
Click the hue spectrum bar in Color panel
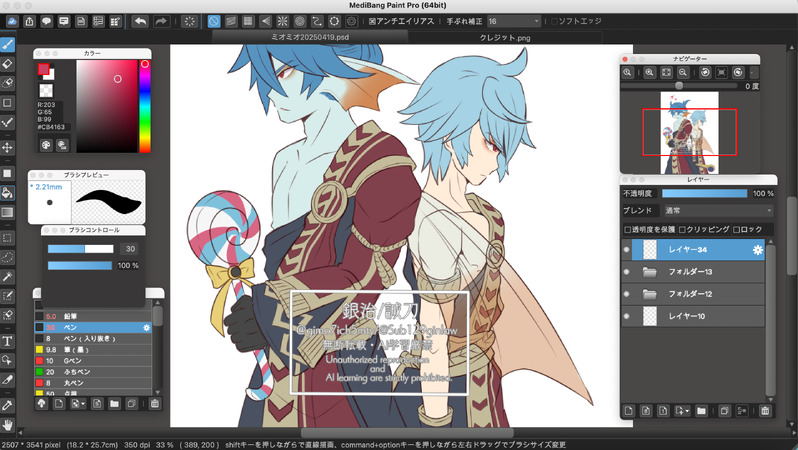pos(145,106)
